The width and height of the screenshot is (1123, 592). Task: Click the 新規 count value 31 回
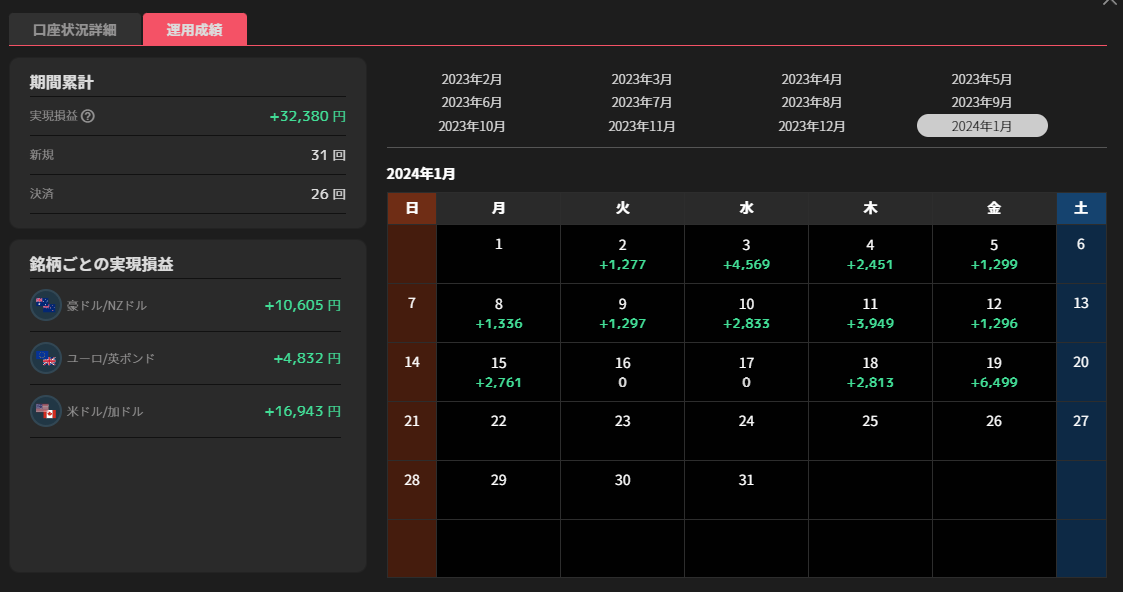pyautogui.click(x=328, y=155)
